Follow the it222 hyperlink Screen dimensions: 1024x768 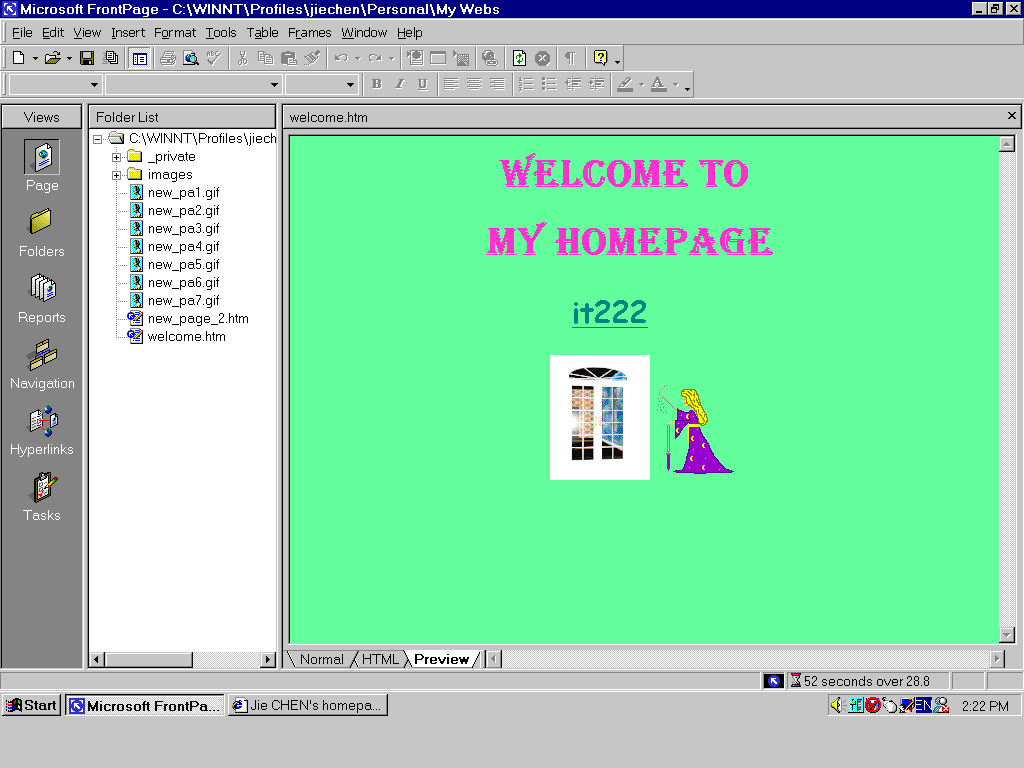[x=609, y=312]
